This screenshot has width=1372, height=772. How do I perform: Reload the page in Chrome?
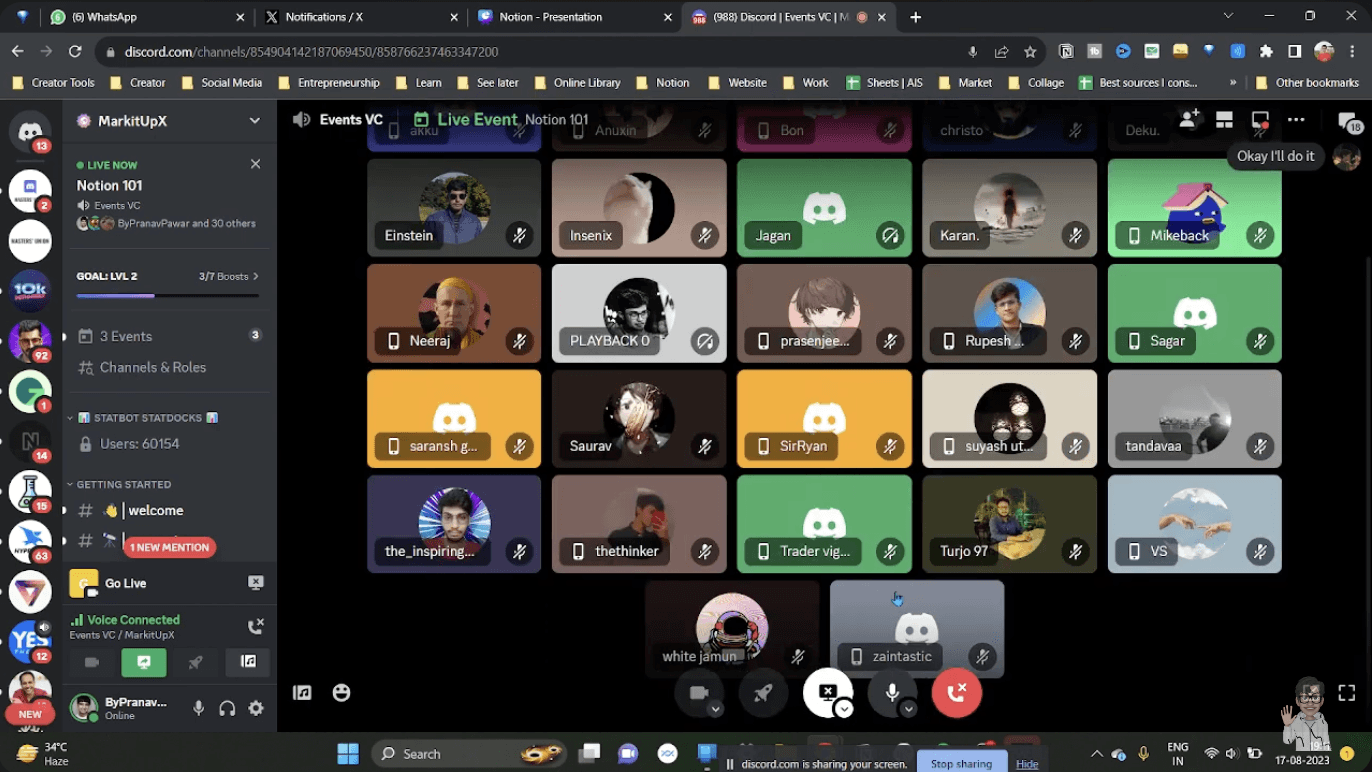point(75,51)
